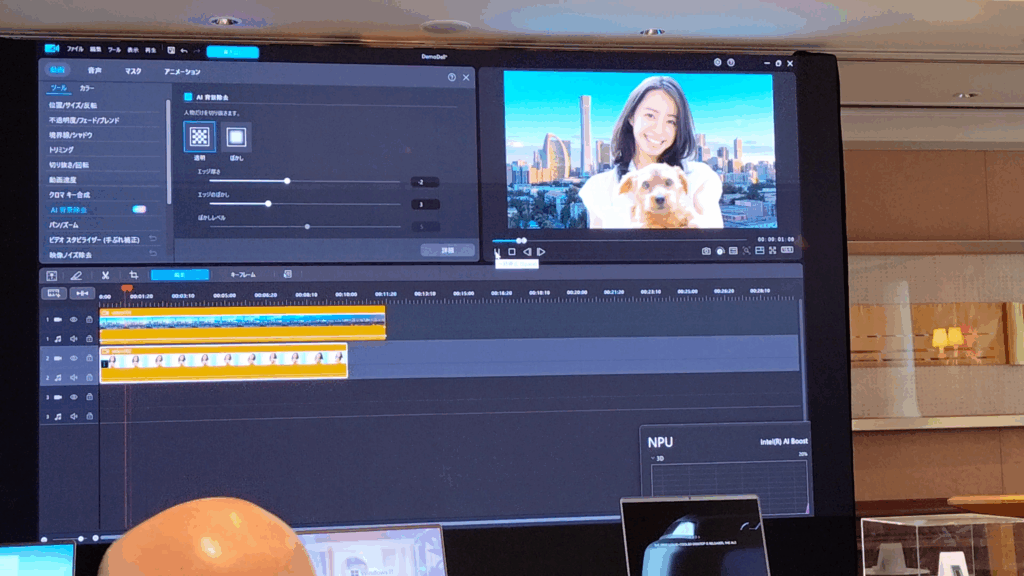Image resolution: width=1024 pixels, height=576 pixels.
Task: Select the 透明 checkerboard background option
Action: (x=199, y=136)
